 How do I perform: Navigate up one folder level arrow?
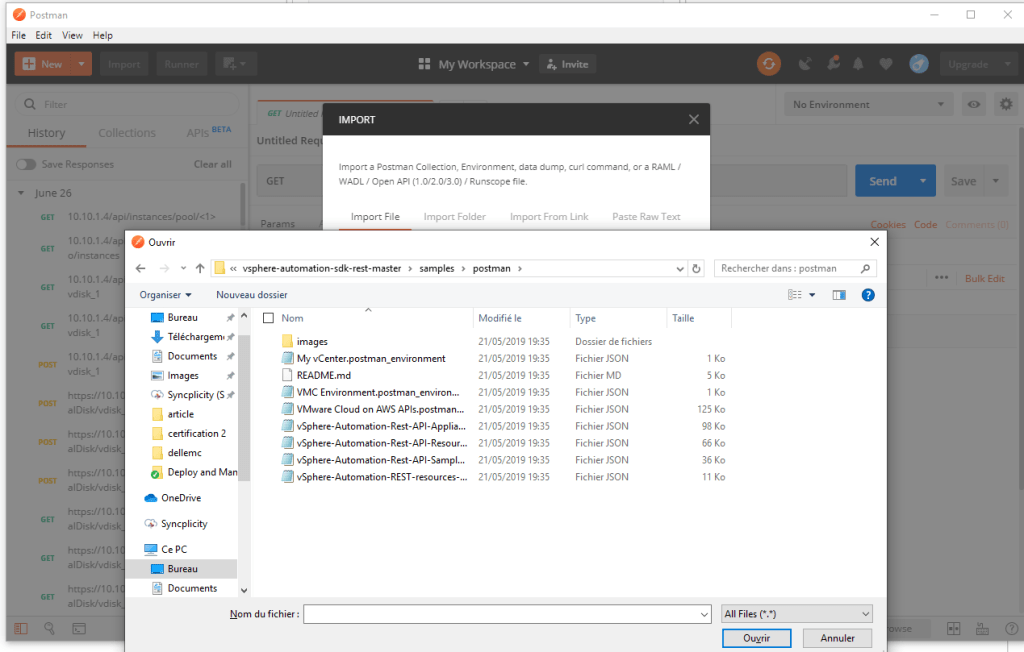coord(200,268)
